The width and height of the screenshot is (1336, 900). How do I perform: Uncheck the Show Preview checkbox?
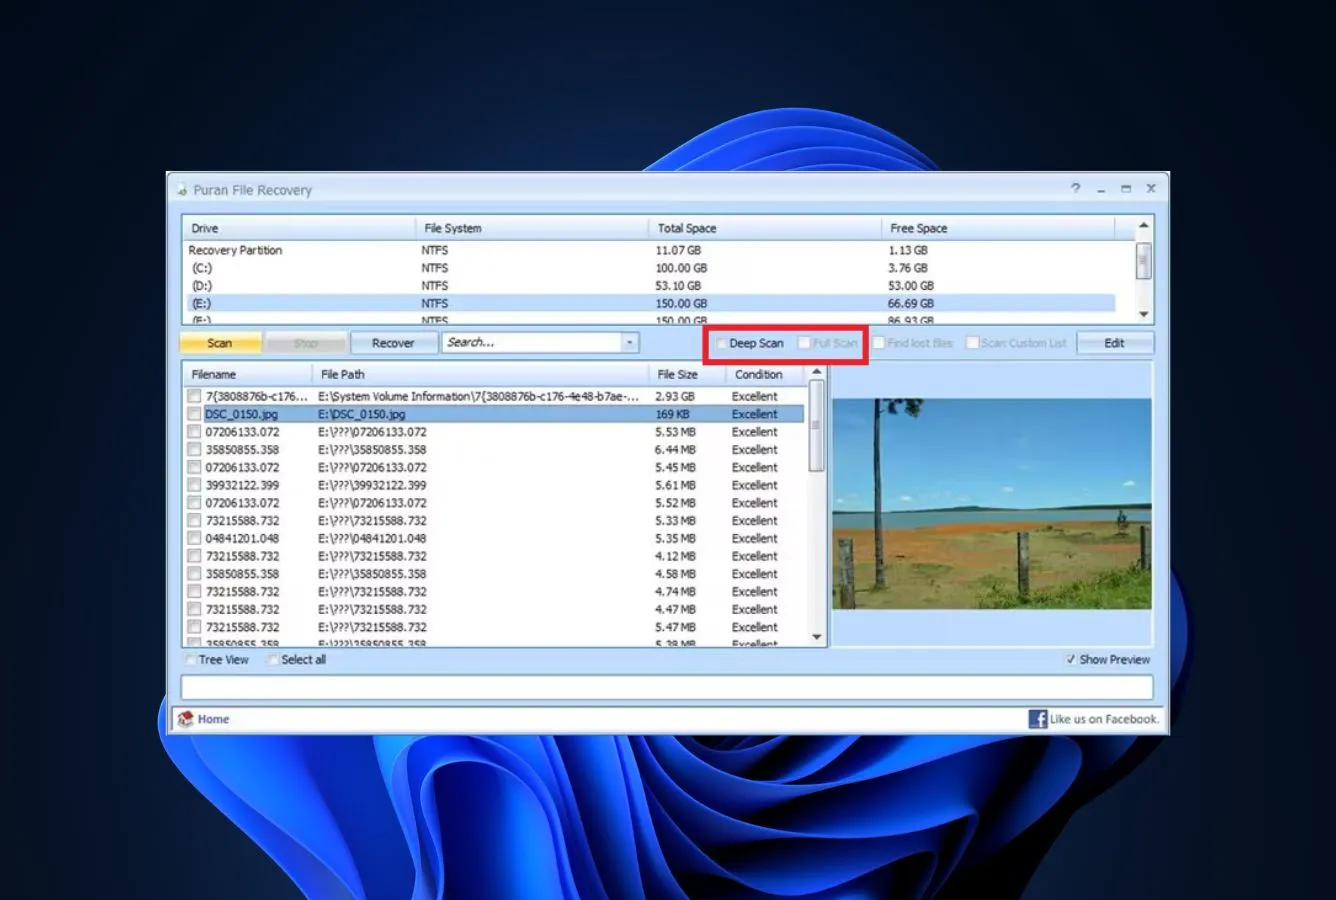(x=1071, y=660)
